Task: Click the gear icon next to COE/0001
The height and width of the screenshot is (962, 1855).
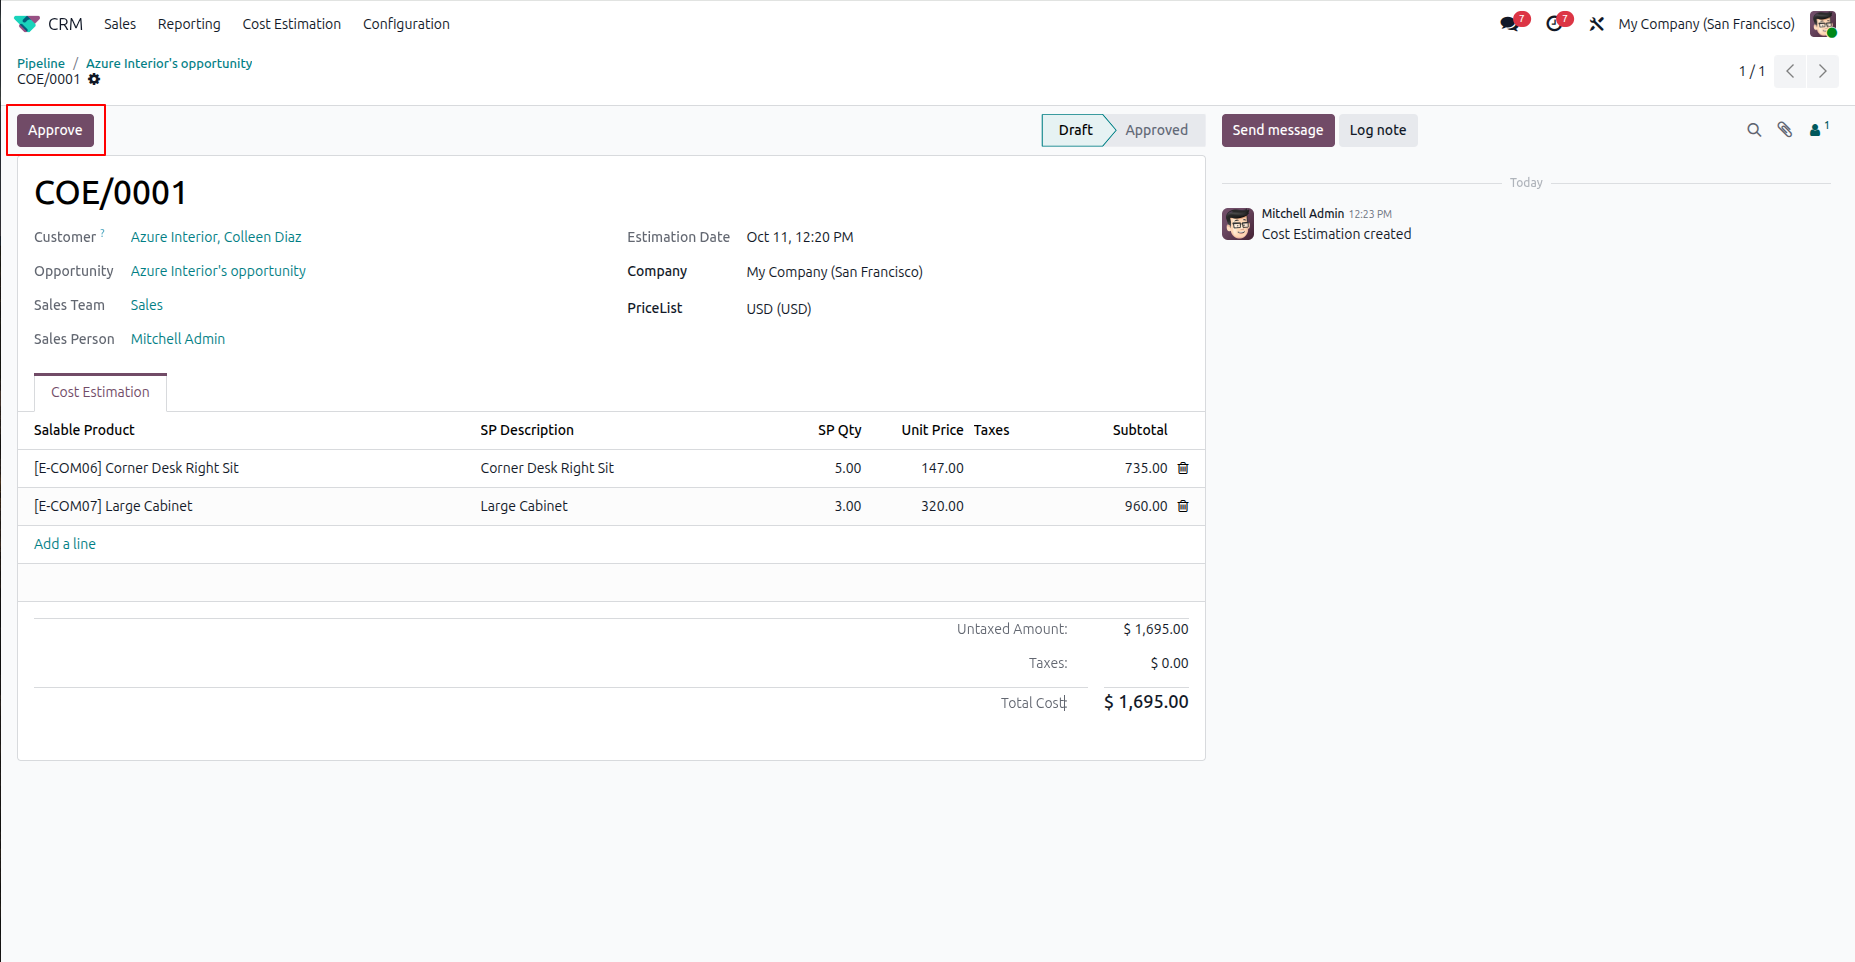Action: coord(94,79)
